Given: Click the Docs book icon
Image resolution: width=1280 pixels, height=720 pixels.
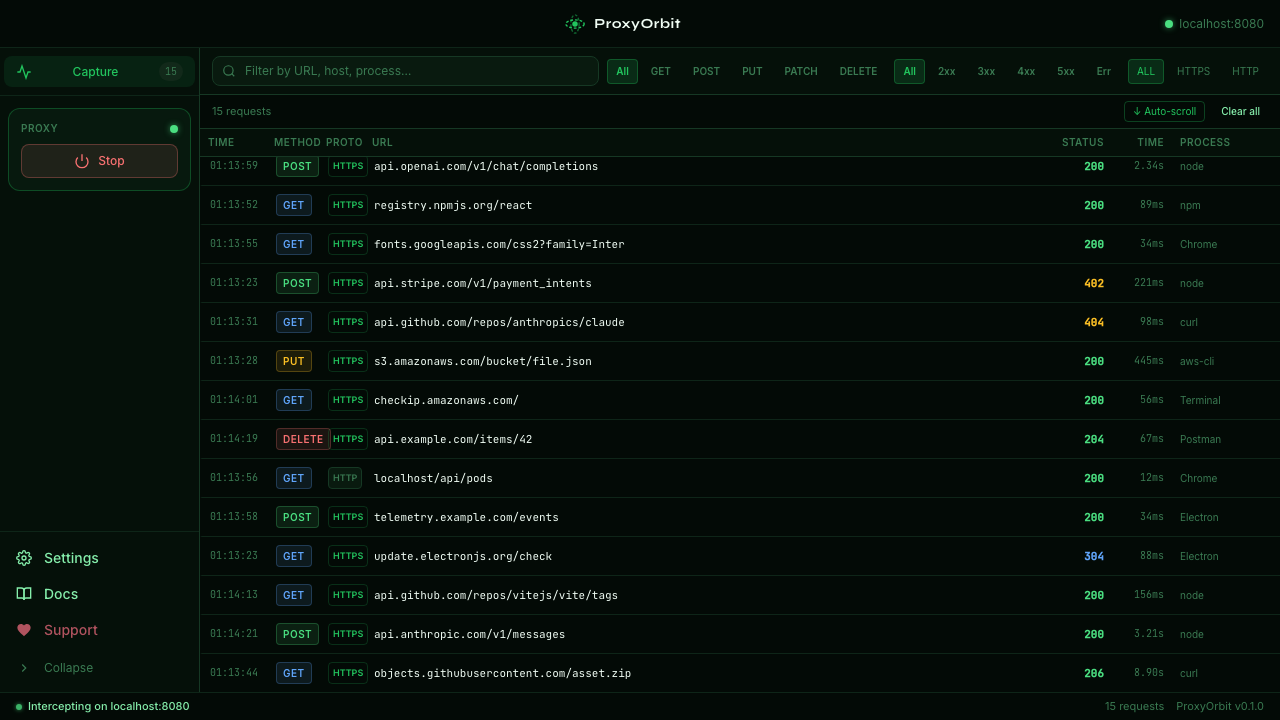Looking at the screenshot, I should pyautogui.click(x=24, y=594).
